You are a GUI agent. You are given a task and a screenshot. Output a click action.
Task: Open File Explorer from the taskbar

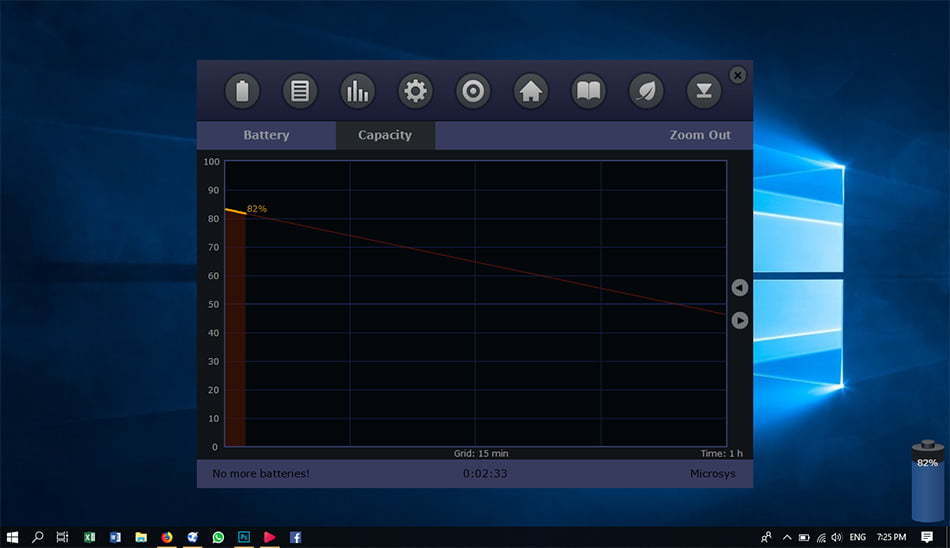point(141,537)
